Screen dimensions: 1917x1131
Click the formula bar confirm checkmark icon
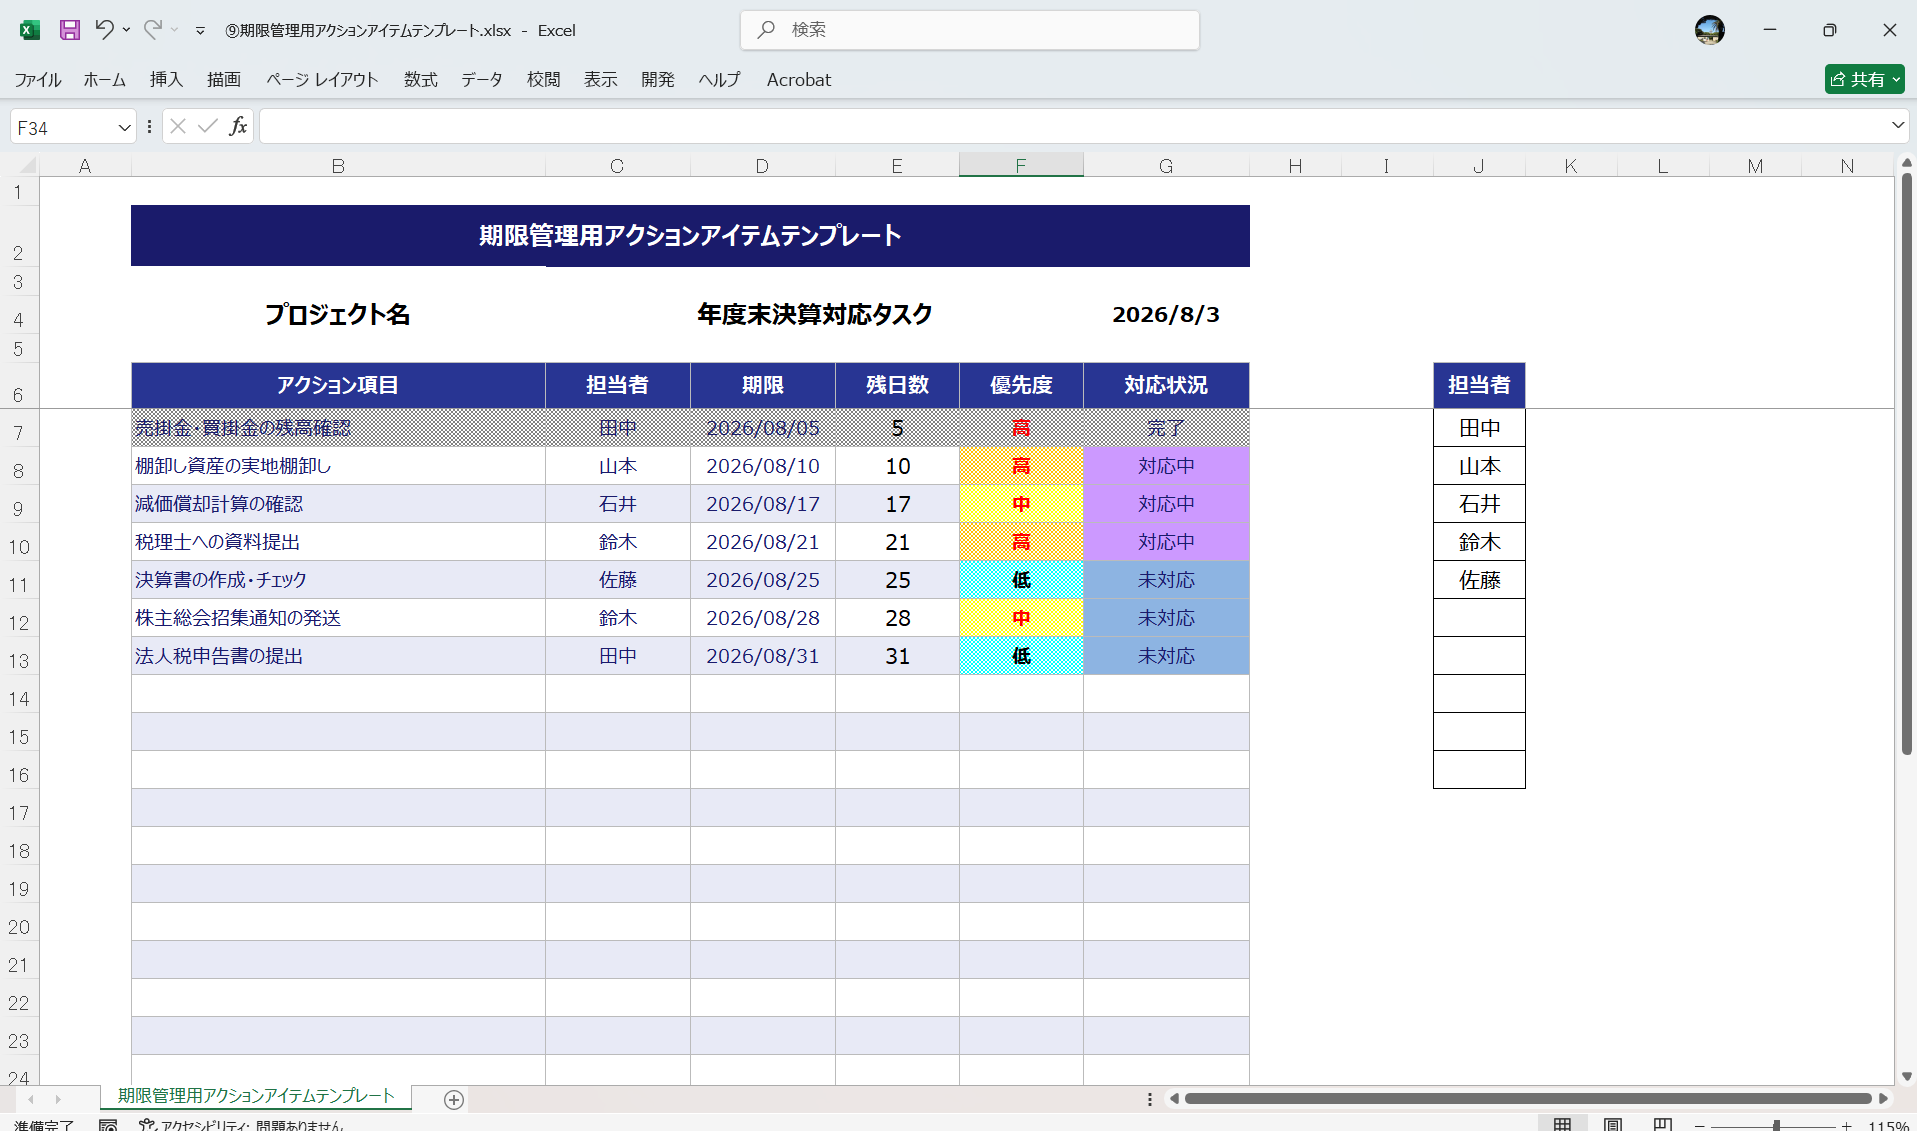[x=208, y=126]
